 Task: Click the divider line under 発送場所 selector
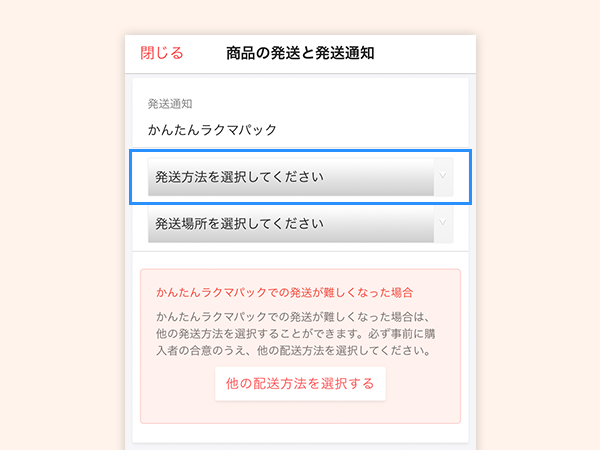coord(300,251)
